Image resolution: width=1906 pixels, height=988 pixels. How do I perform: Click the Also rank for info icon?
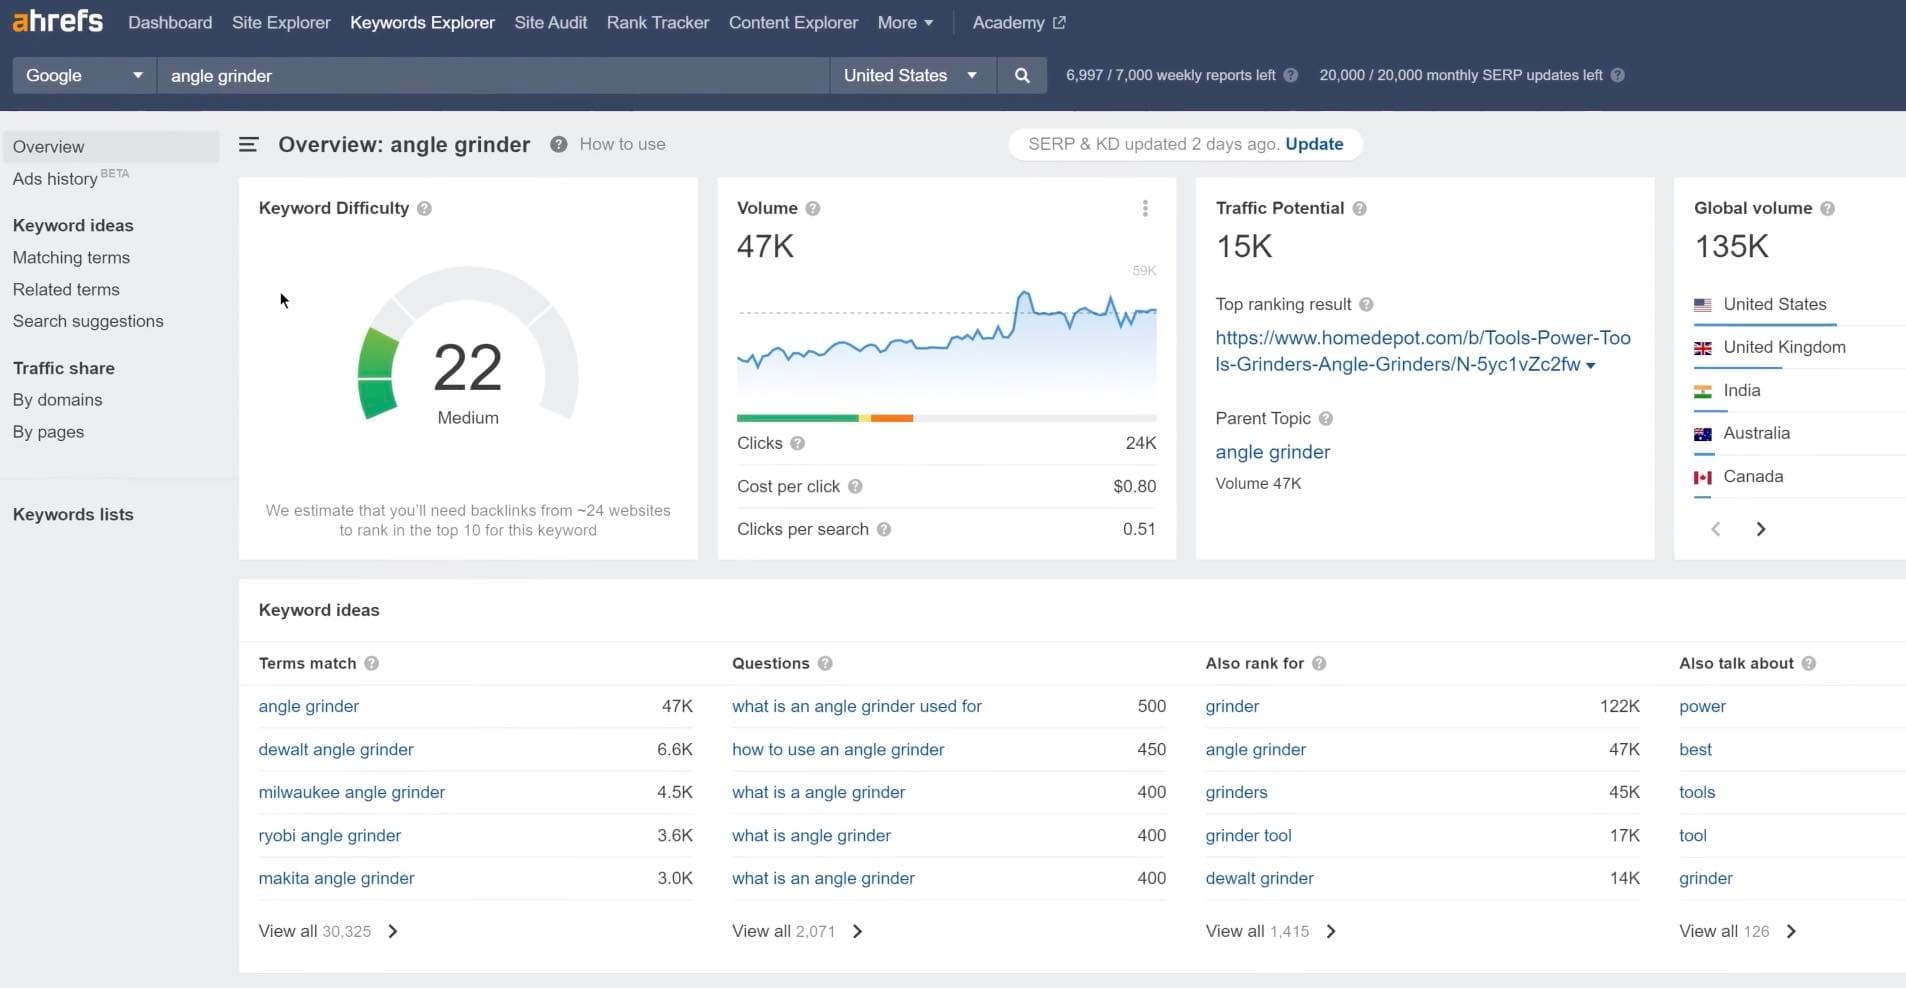[x=1319, y=663]
